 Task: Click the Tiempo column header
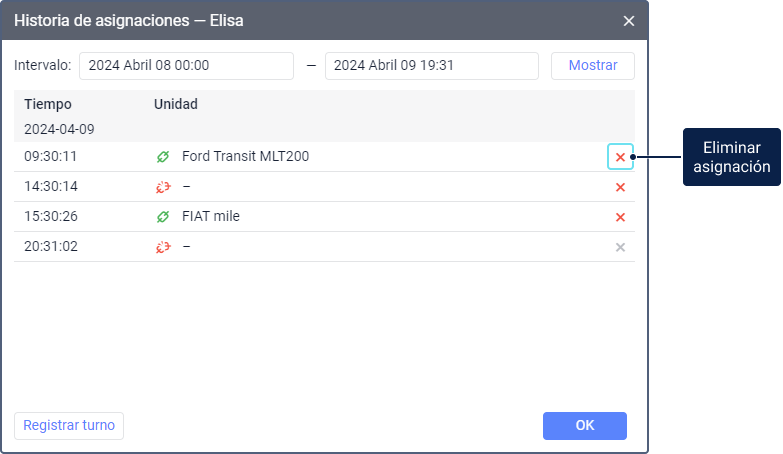48,104
